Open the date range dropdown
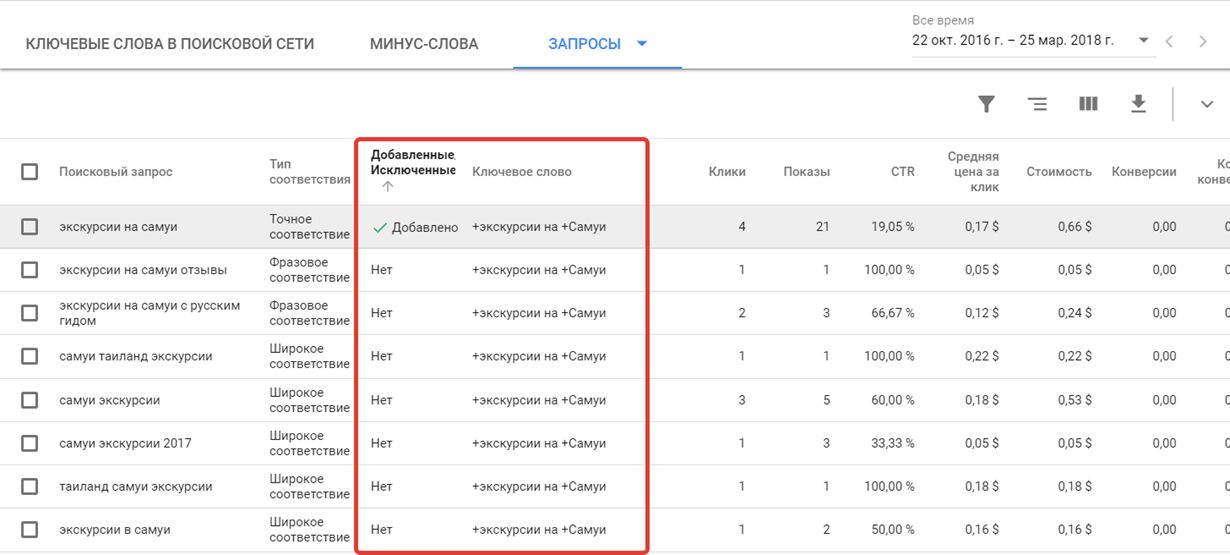 point(1143,41)
